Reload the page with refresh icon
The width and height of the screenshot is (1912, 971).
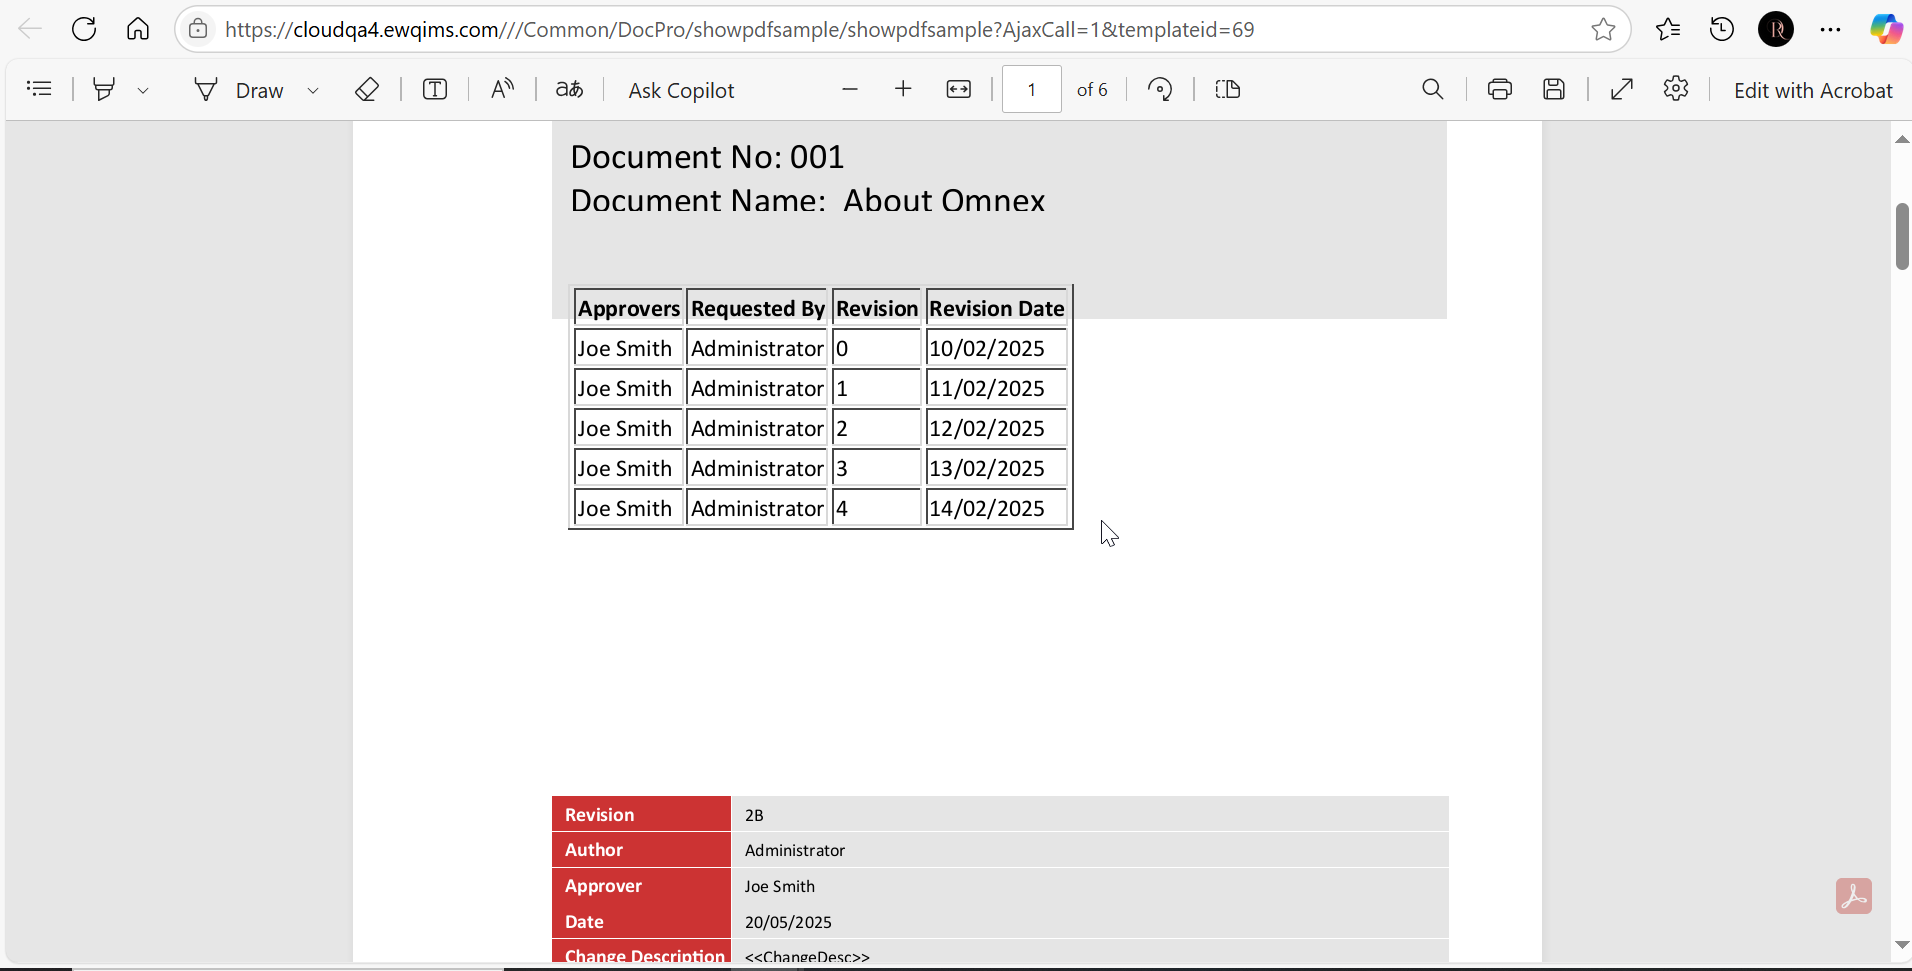click(x=84, y=29)
